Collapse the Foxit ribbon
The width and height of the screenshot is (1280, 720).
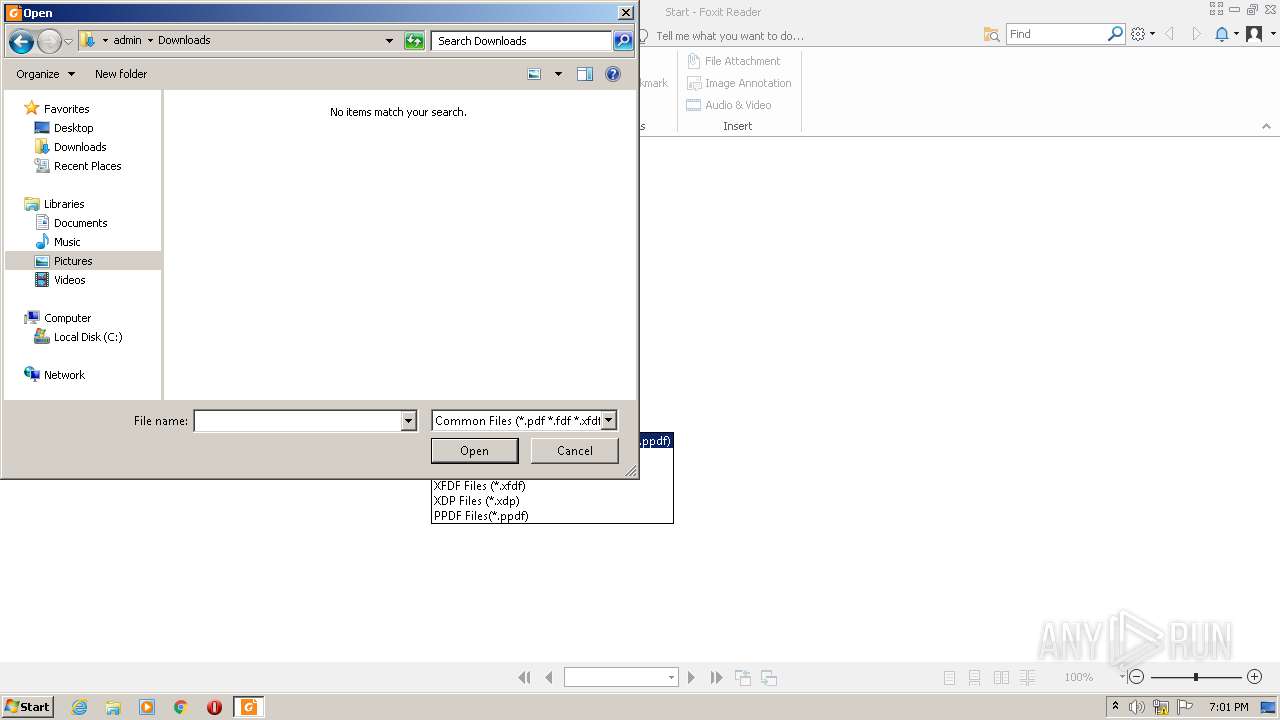pyautogui.click(x=1266, y=127)
